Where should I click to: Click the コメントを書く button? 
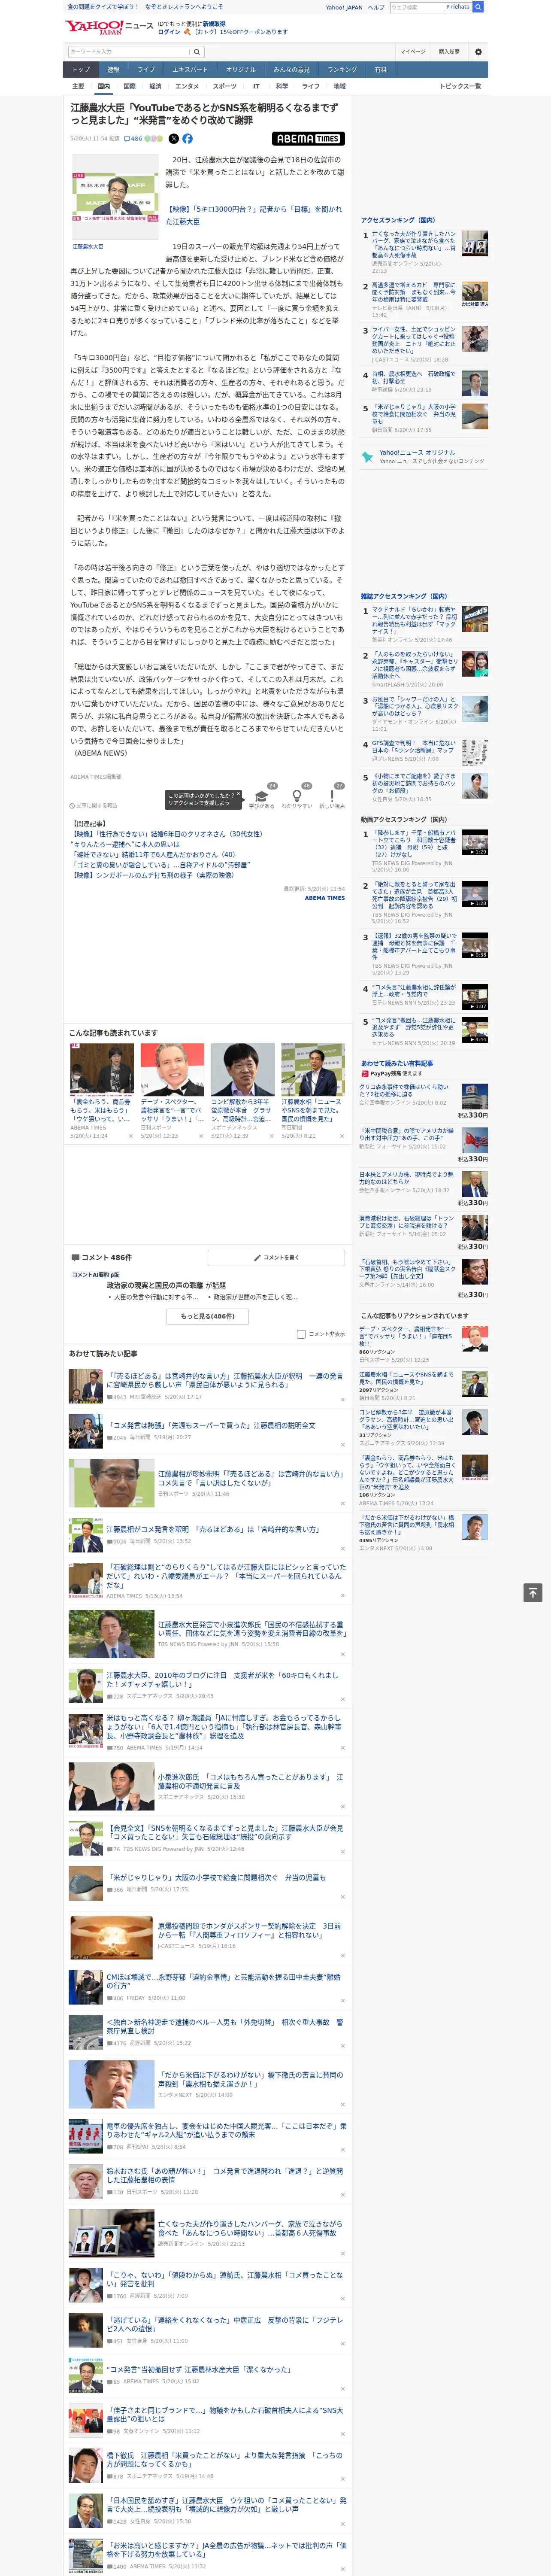[276, 1257]
